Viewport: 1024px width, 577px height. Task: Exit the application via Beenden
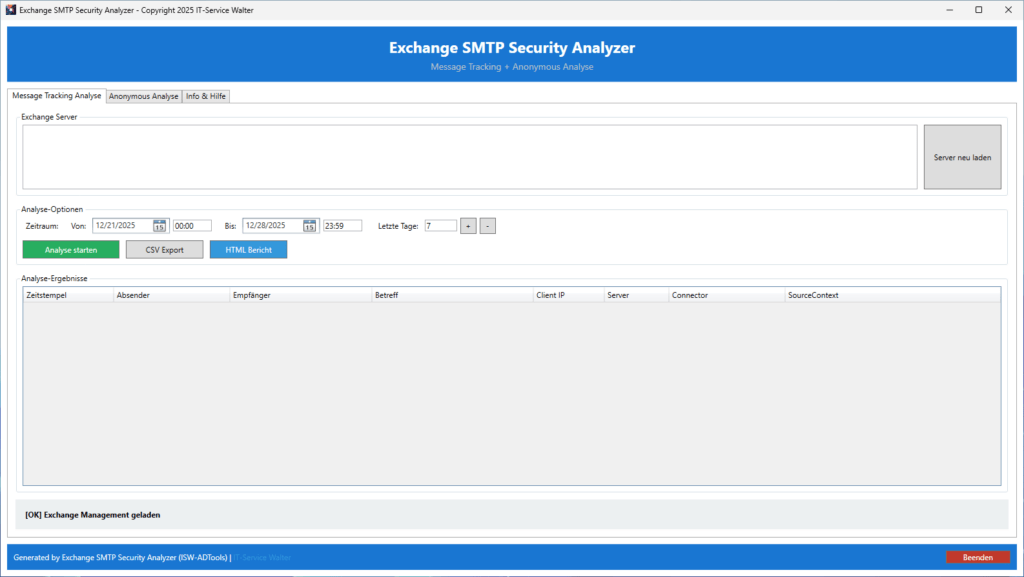click(977, 557)
